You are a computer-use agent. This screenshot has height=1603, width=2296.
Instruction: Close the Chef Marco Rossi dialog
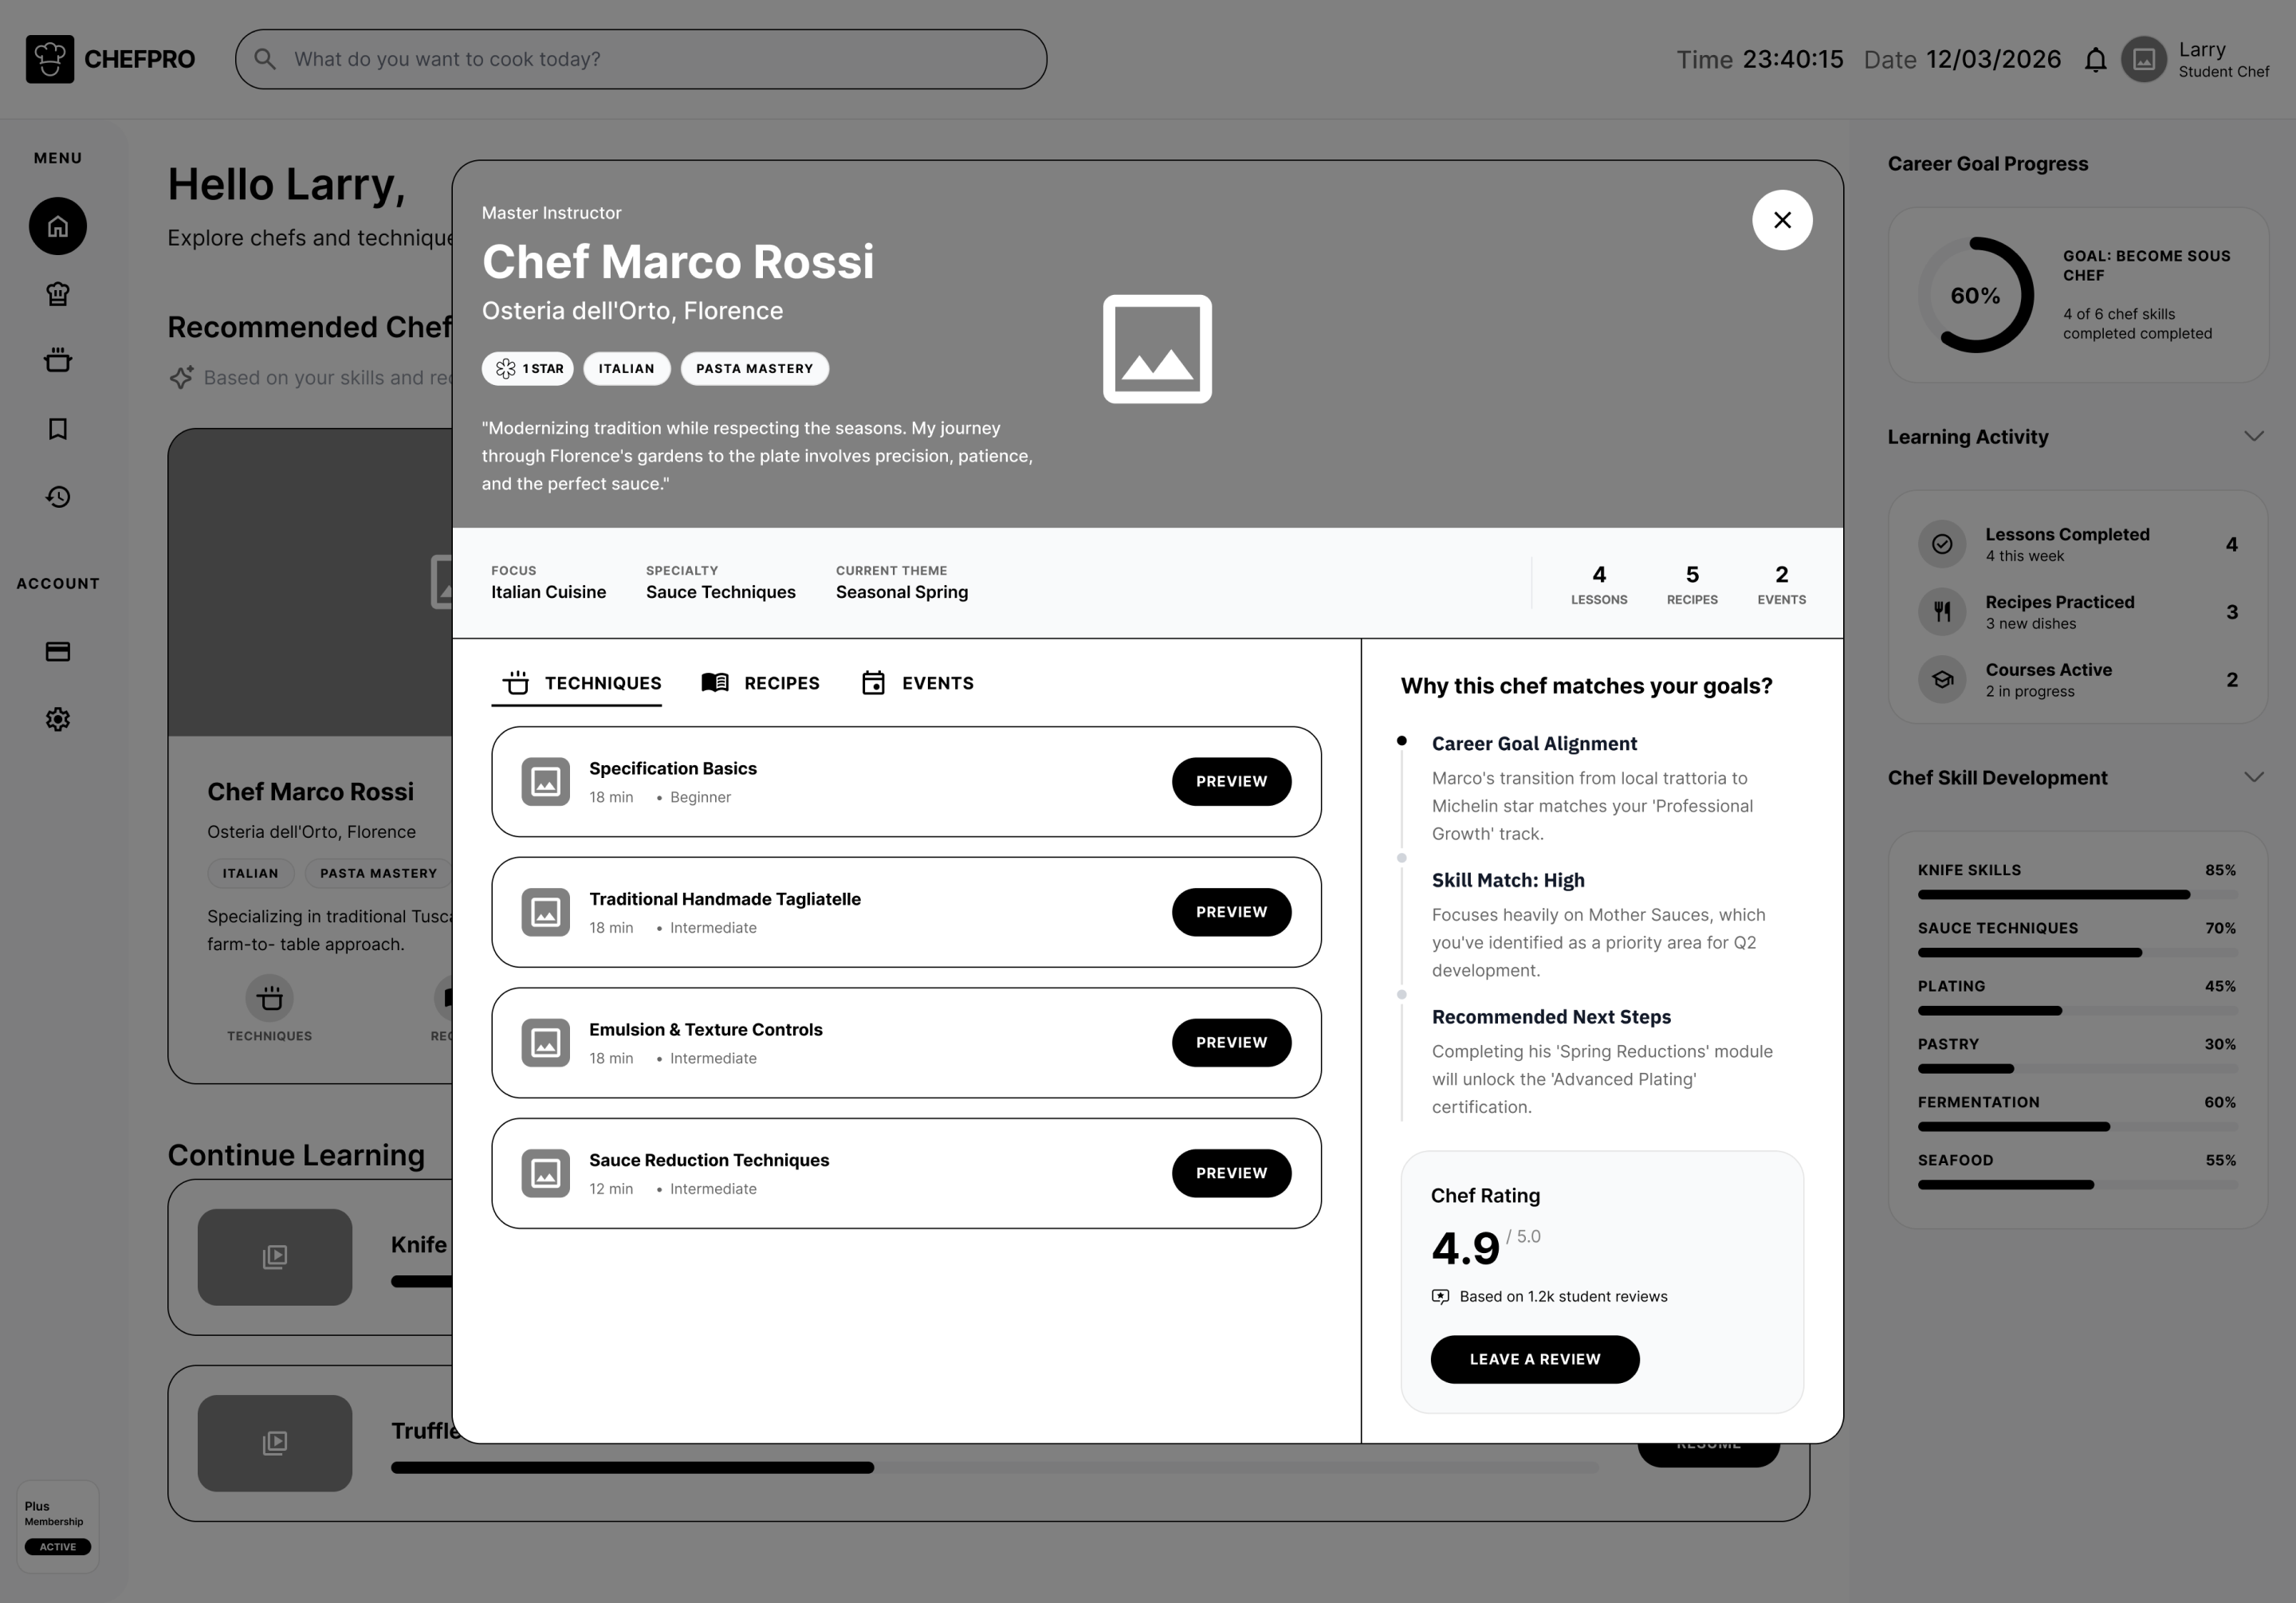pos(1782,220)
